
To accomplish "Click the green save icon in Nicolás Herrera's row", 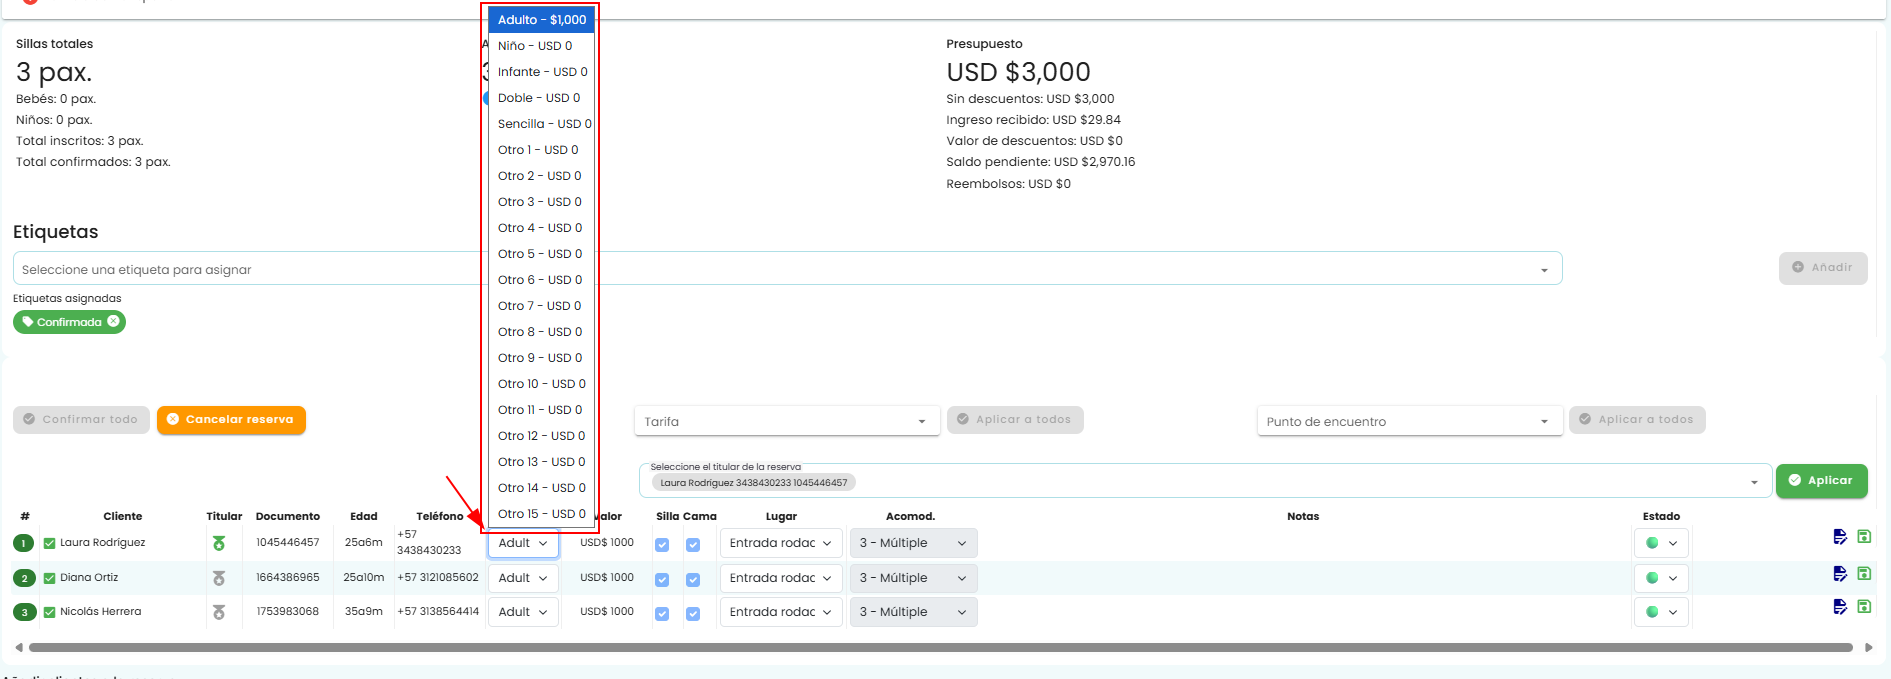I will pyautogui.click(x=1864, y=606).
